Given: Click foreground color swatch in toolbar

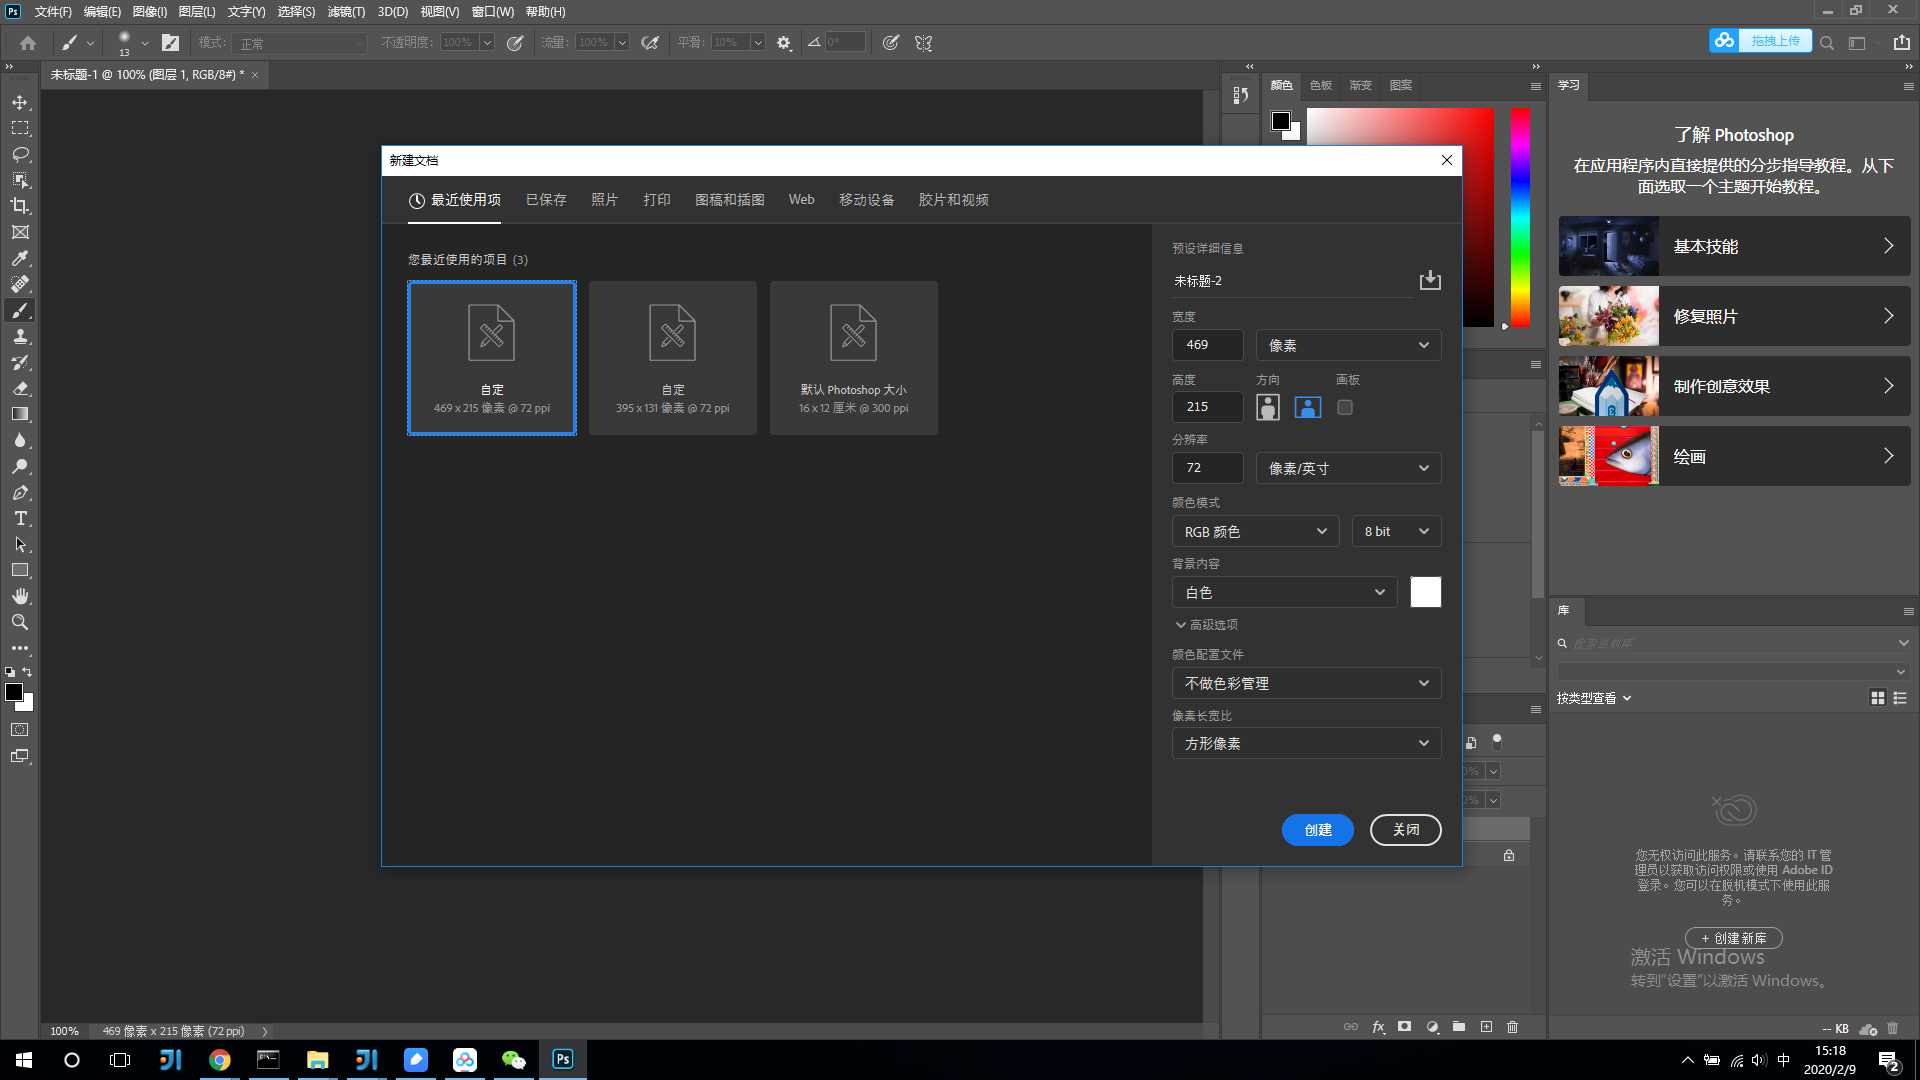Looking at the screenshot, I should coord(14,692).
